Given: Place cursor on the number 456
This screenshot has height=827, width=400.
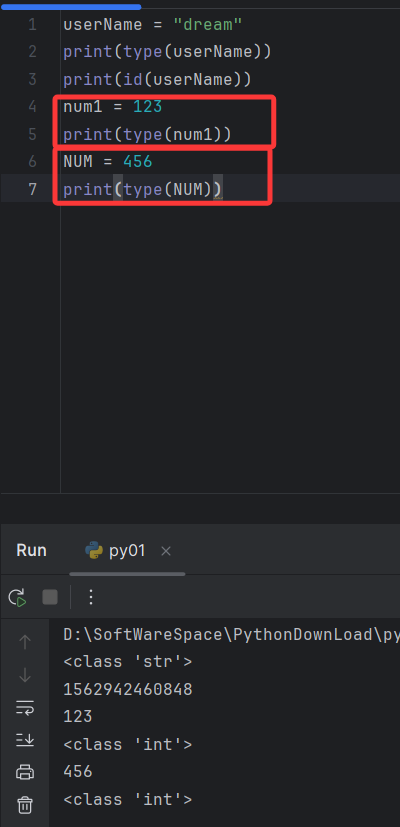Looking at the screenshot, I should click(x=138, y=161).
